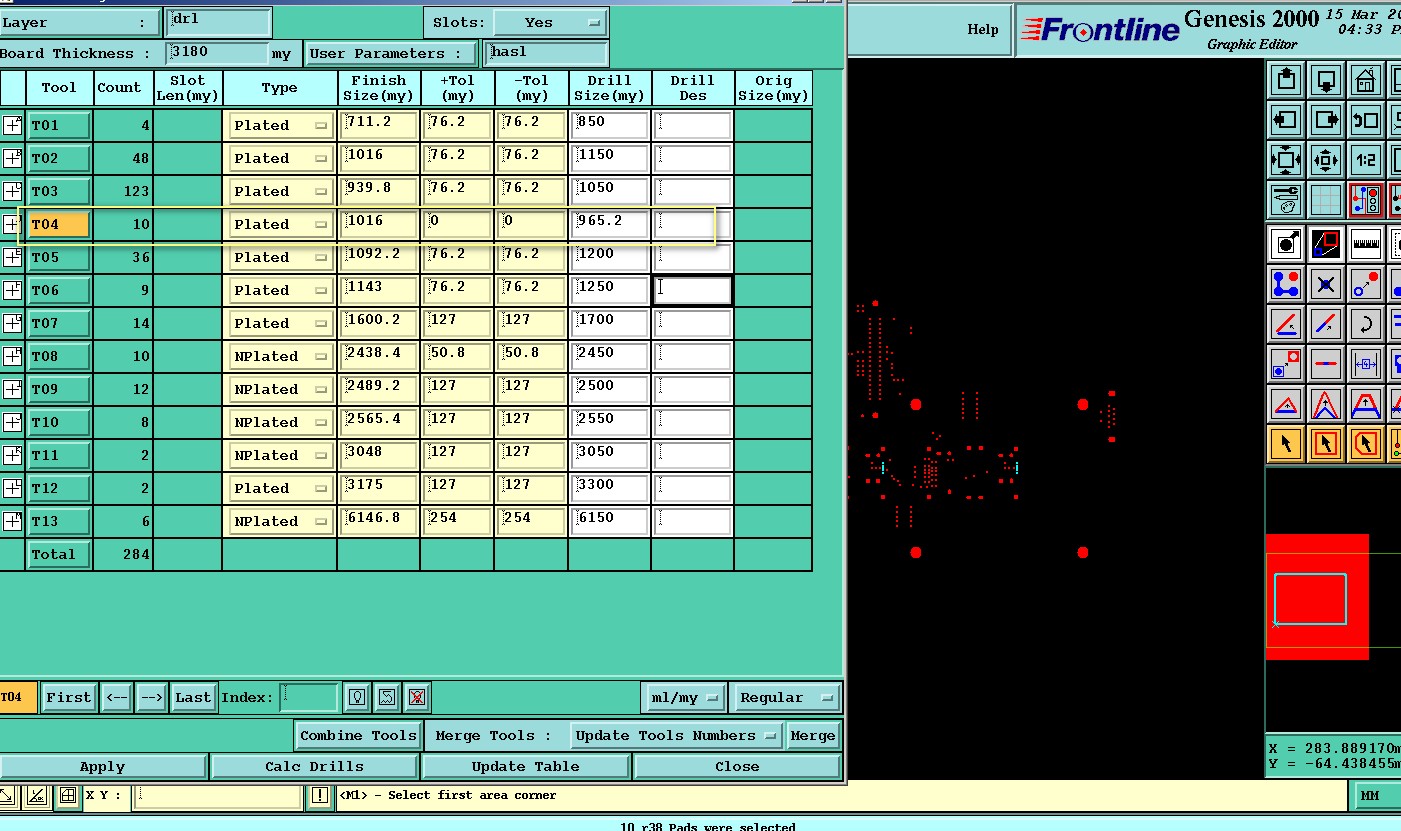Click the red triangle with arrow icon

[1286, 404]
